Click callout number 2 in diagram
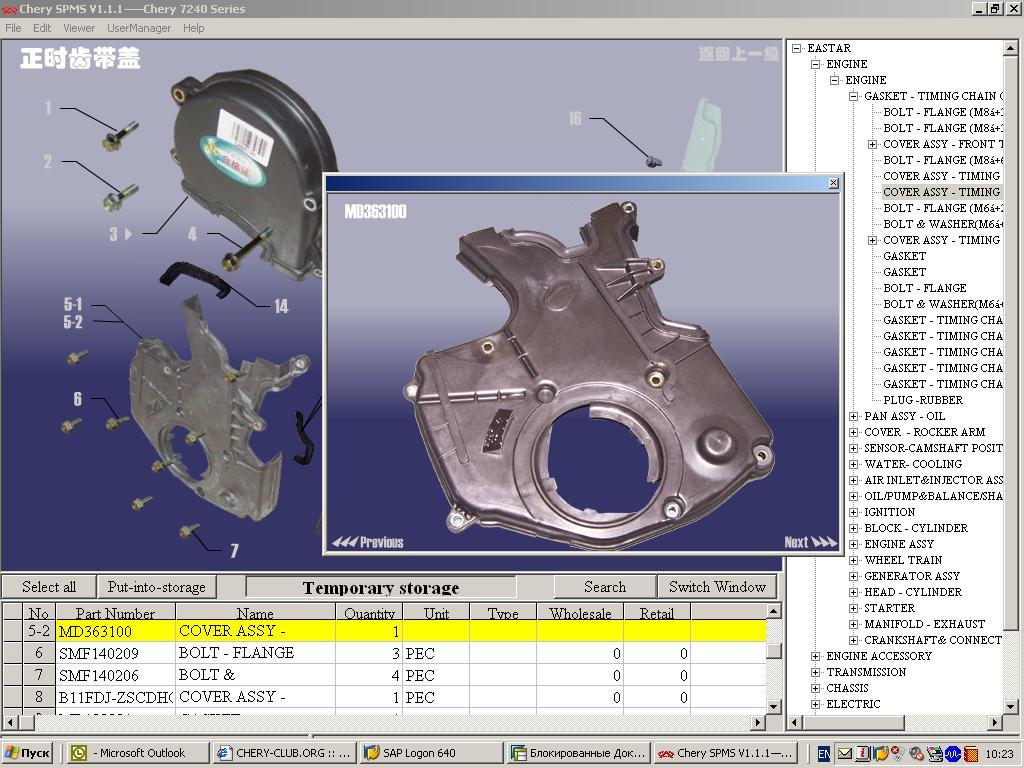This screenshot has width=1024, height=768. point(48,161)
